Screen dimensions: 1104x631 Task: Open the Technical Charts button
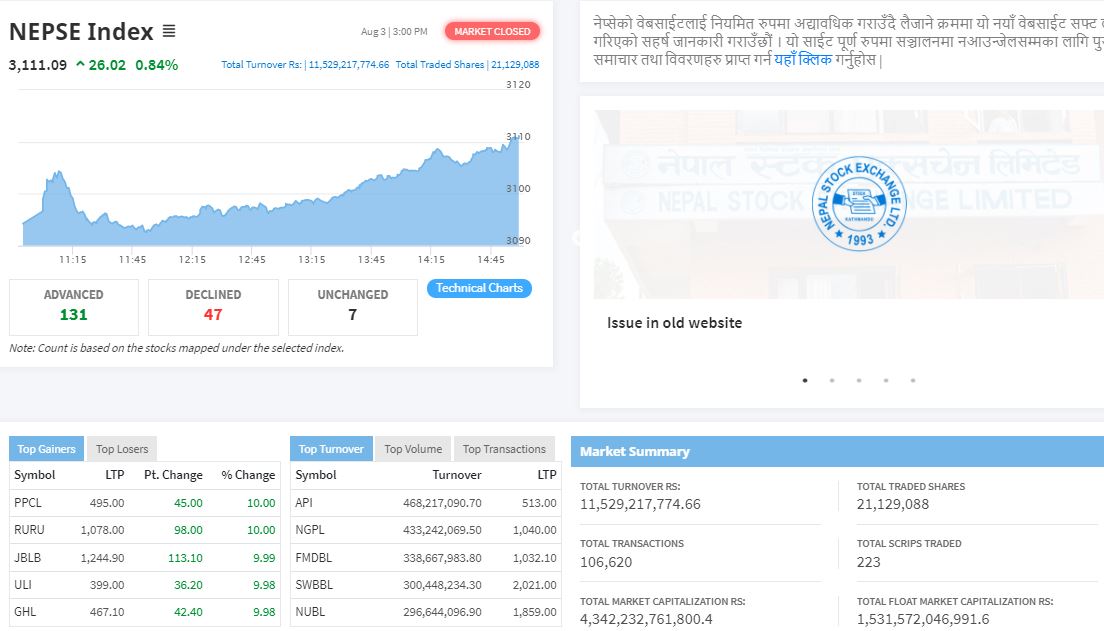pos(479,288)
